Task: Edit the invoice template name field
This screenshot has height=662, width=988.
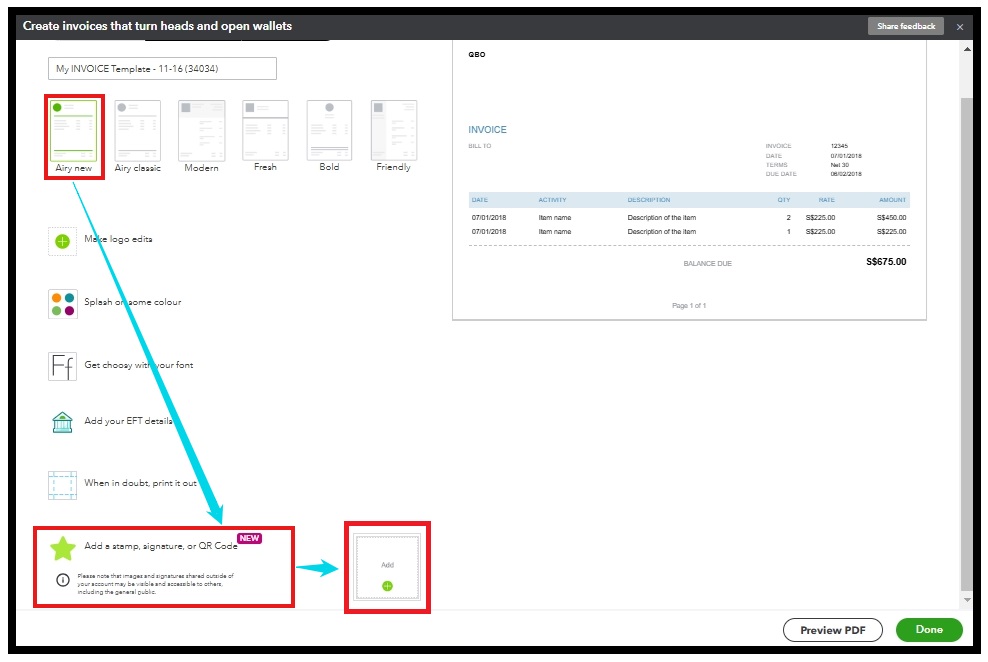Action: [x=162, y=68]
